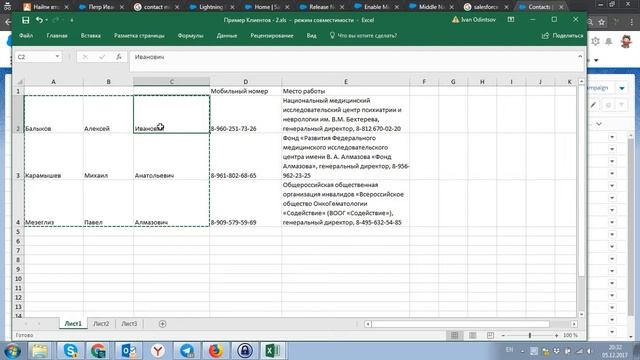
Task: Open the Undo history dropdown arrow
Action: (x=47, y=20)
